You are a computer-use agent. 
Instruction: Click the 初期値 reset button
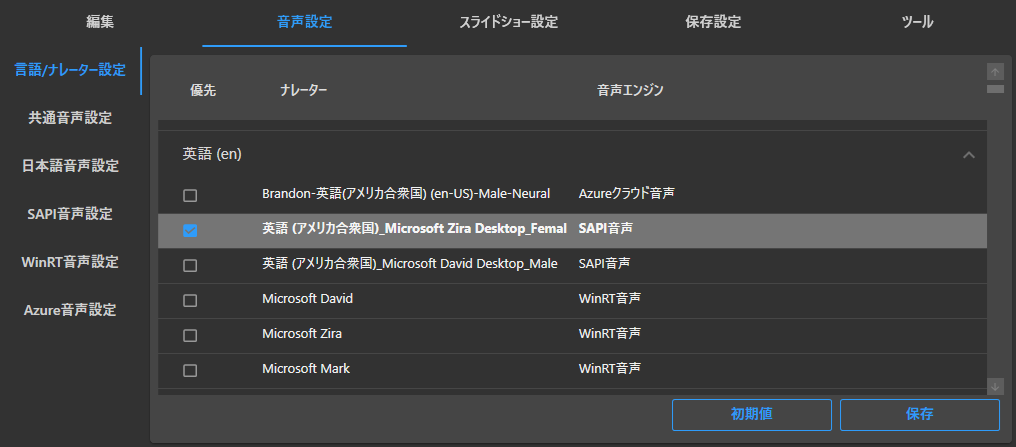[751, 413]
